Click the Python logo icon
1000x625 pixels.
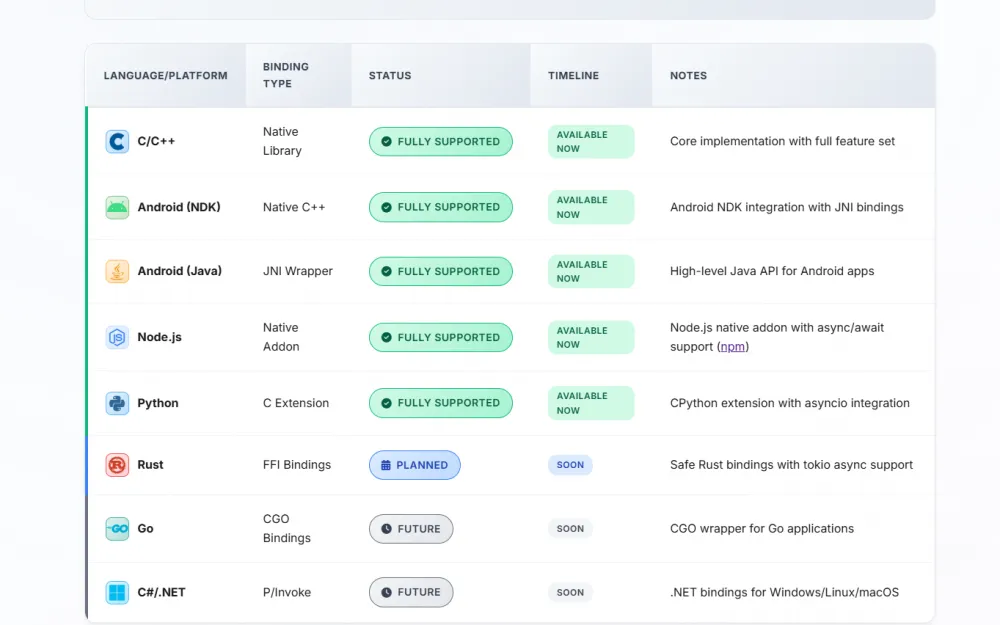[117, 403]
